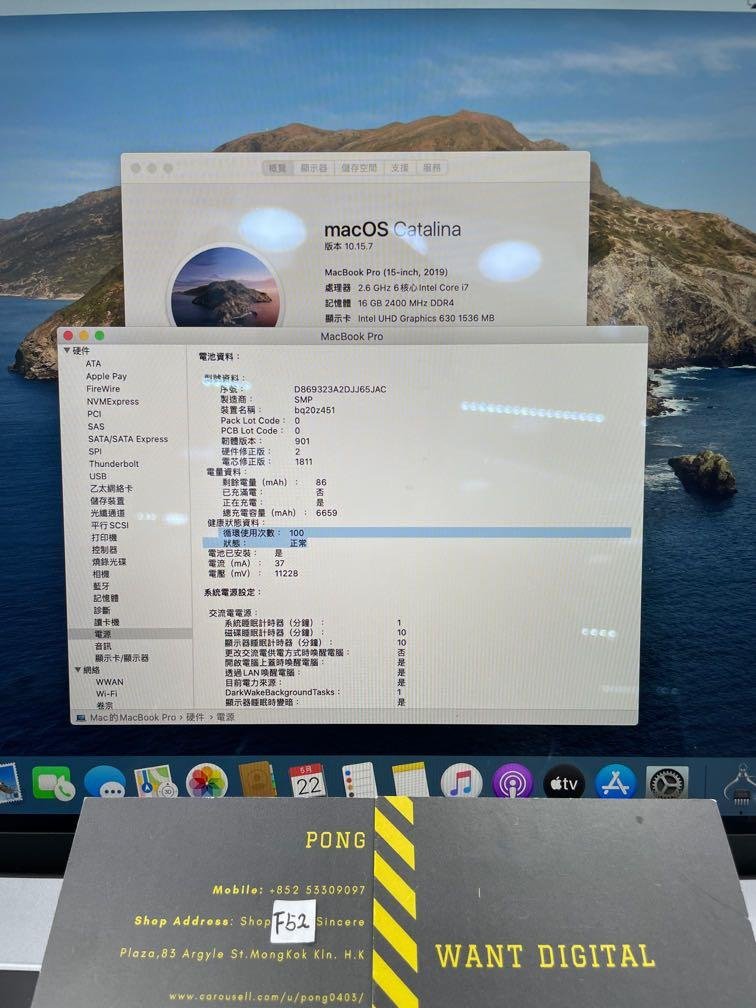Click serial value D869323A2DJJ65JAC
This screenshot has width=756, height=1008.
(340, 389)
